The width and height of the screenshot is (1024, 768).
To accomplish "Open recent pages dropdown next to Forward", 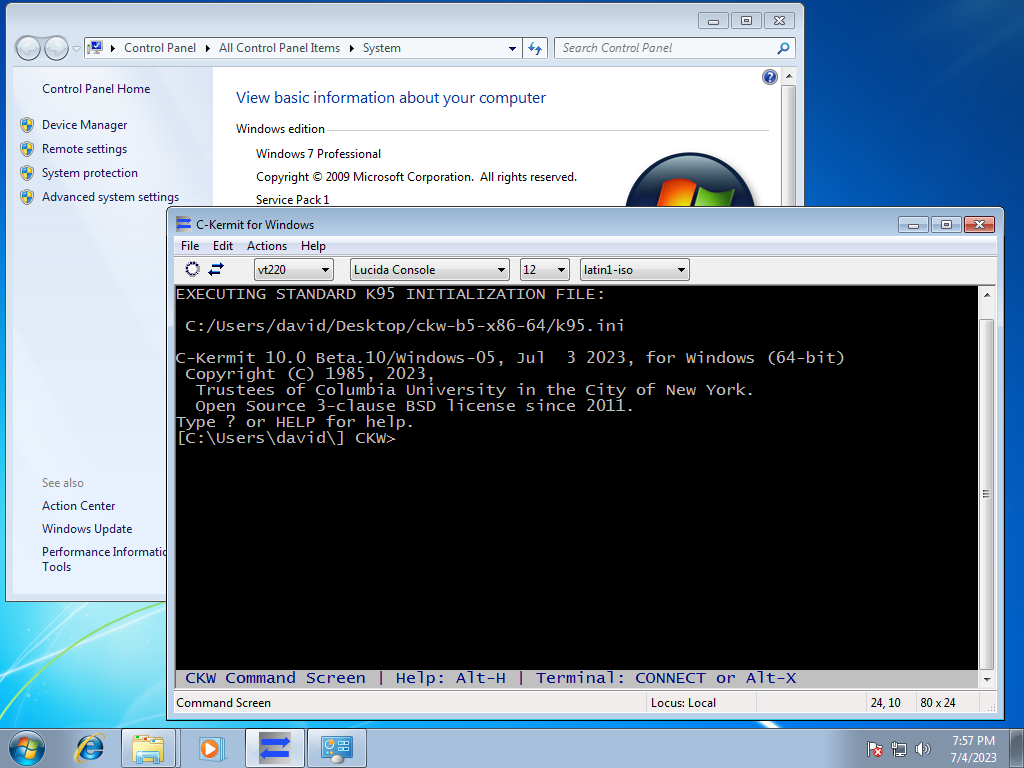I will coord(76,49).
